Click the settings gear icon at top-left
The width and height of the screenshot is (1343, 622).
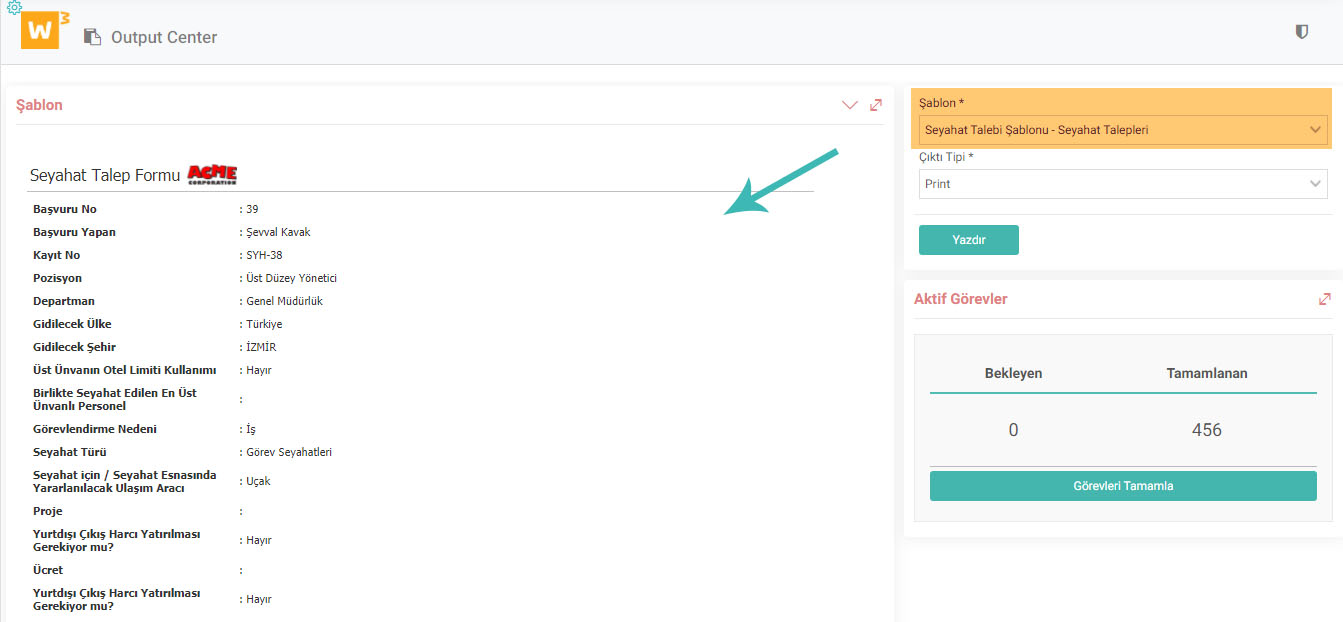[x=14, y=7]
